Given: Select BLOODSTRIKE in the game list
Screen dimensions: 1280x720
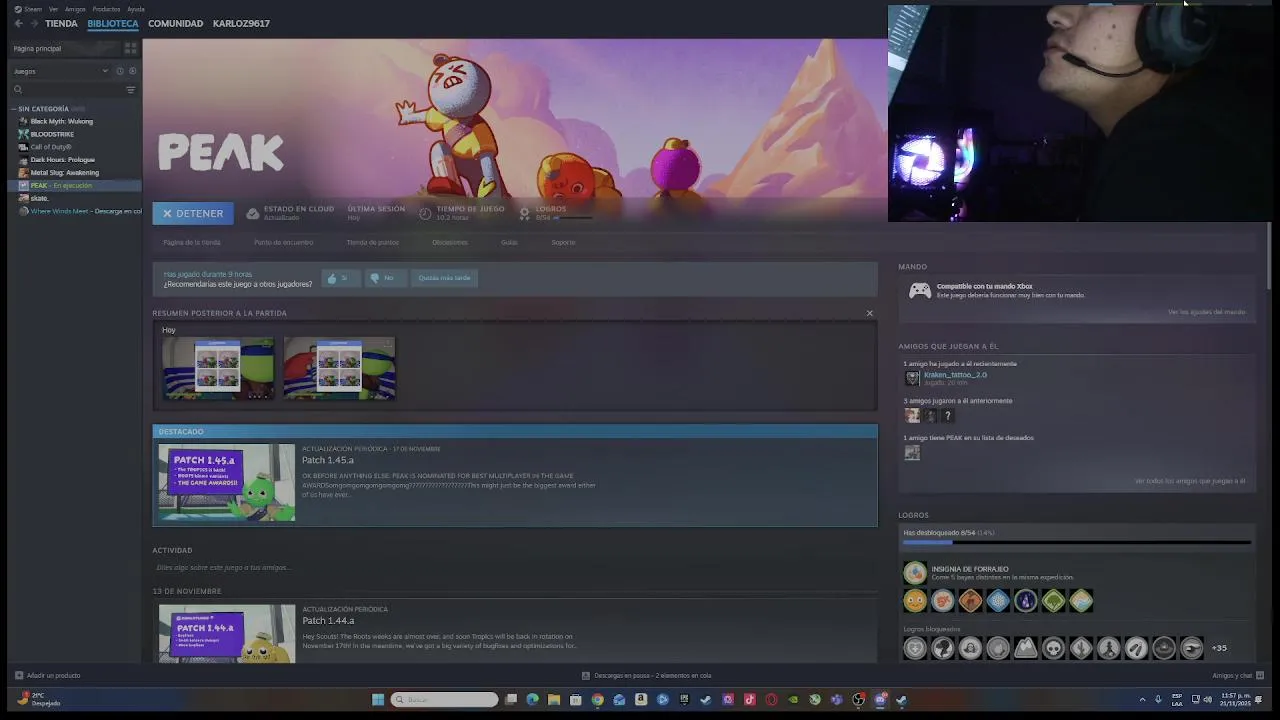Looking at the screenshot, I should pos(52,134).
